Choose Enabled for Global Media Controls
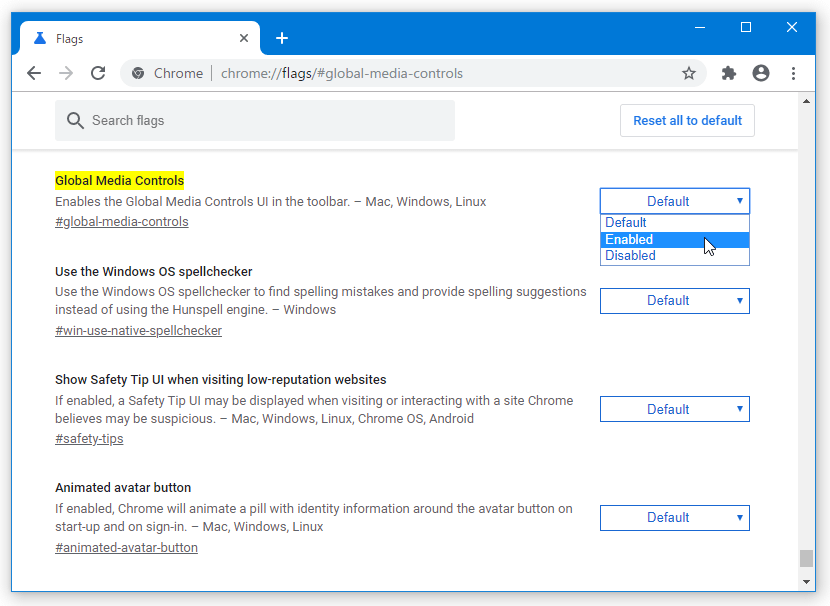This screenshot has height=606, width=830. pos(674,240)
